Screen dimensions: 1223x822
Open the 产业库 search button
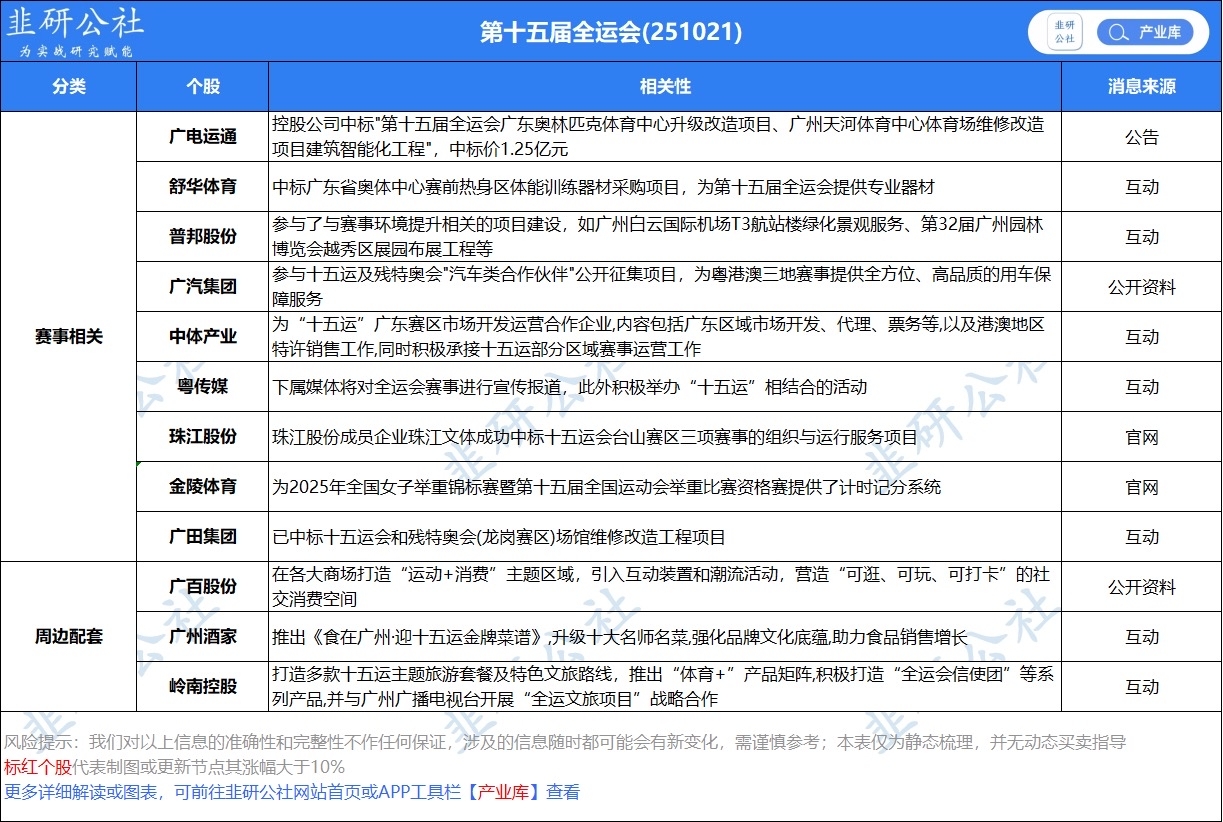click(x=1145, y=32)
